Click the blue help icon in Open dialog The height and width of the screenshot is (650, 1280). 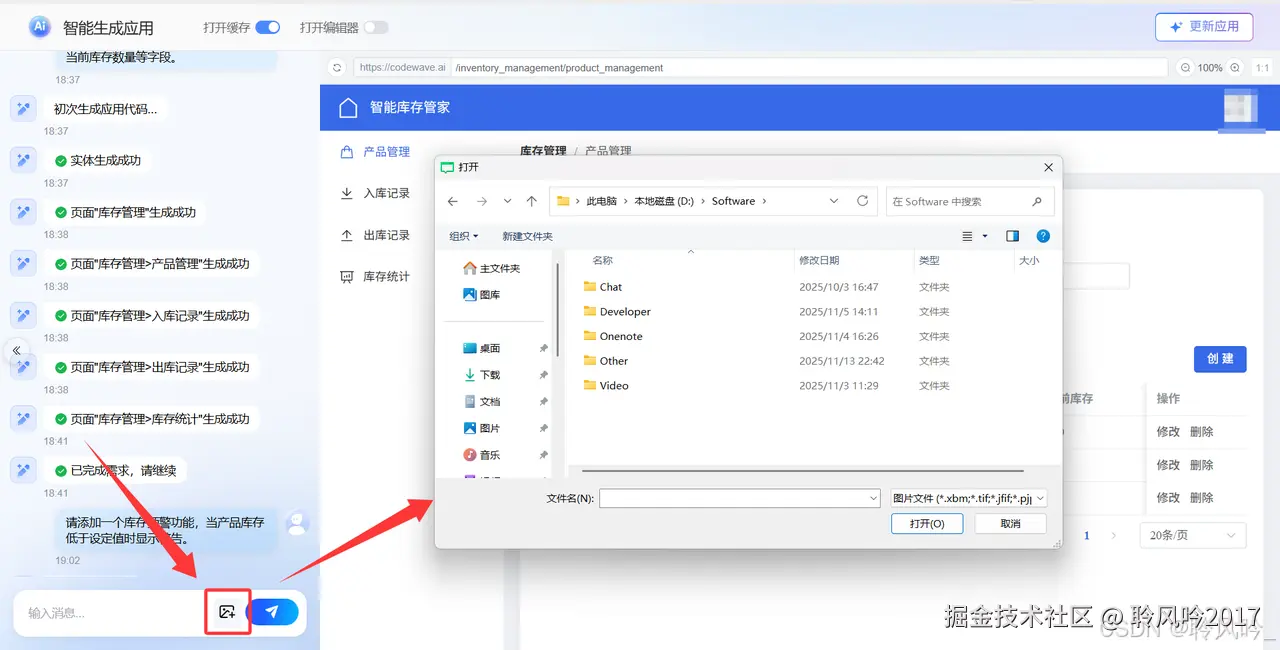pos(1043,235)
